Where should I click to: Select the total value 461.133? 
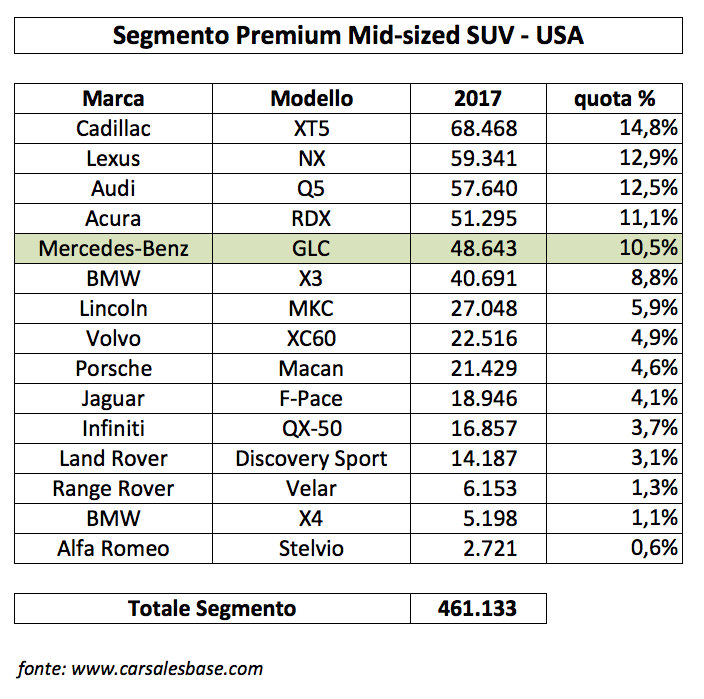pyautogui.click(x=478, y=608)
